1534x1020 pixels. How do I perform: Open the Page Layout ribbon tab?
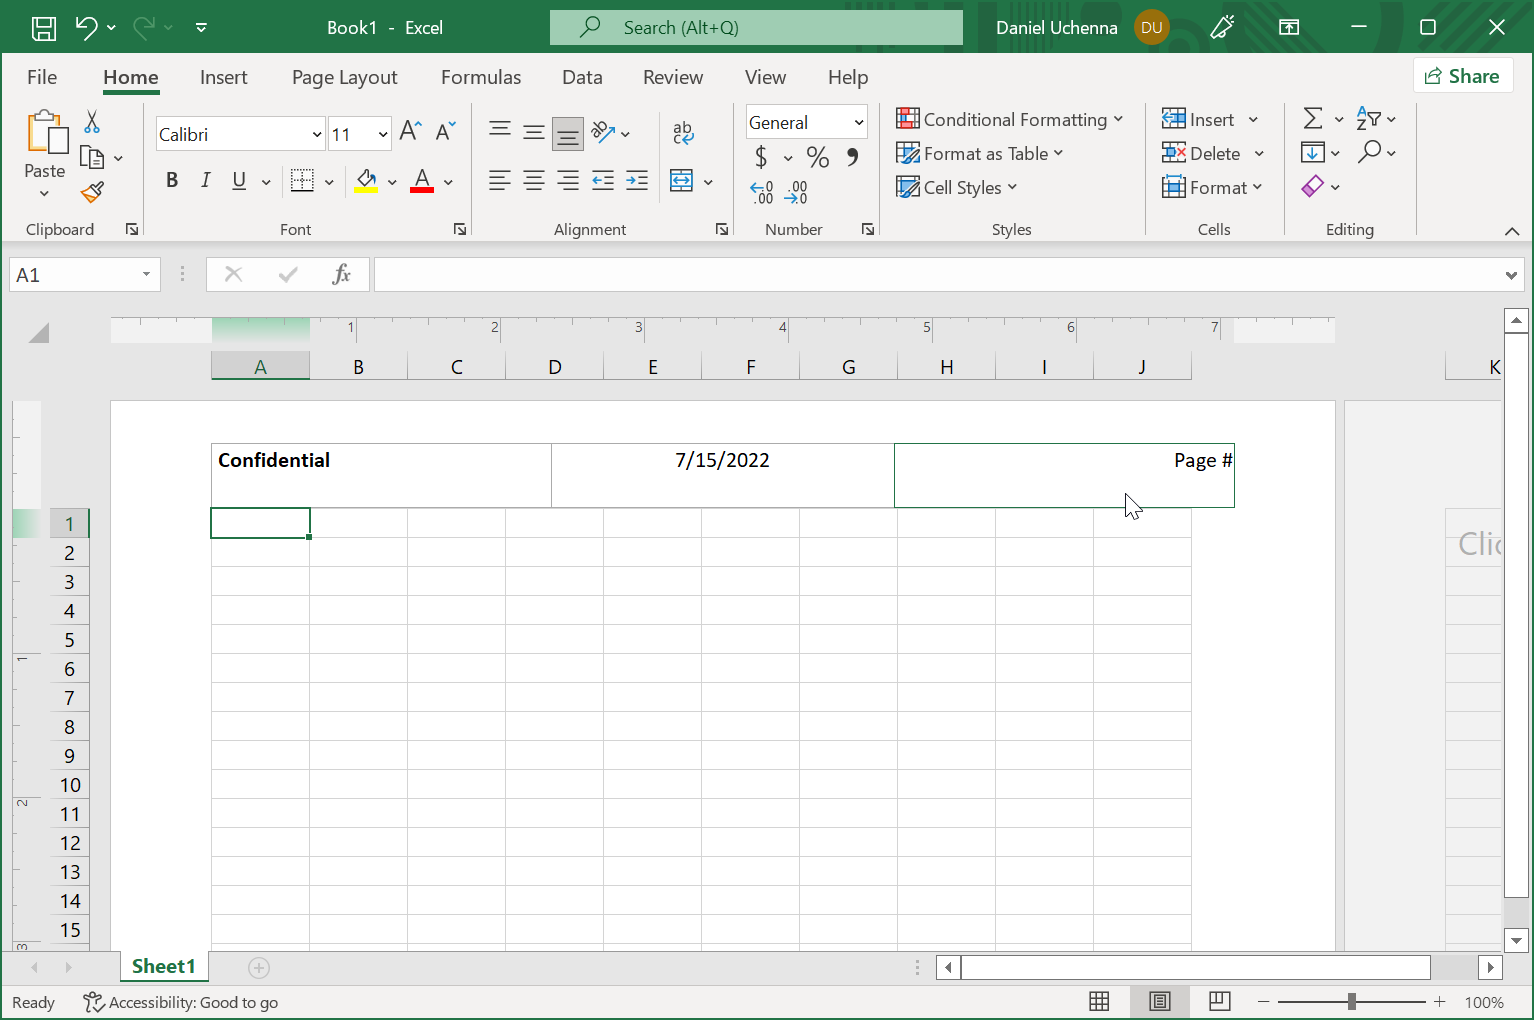coord(344,77)
